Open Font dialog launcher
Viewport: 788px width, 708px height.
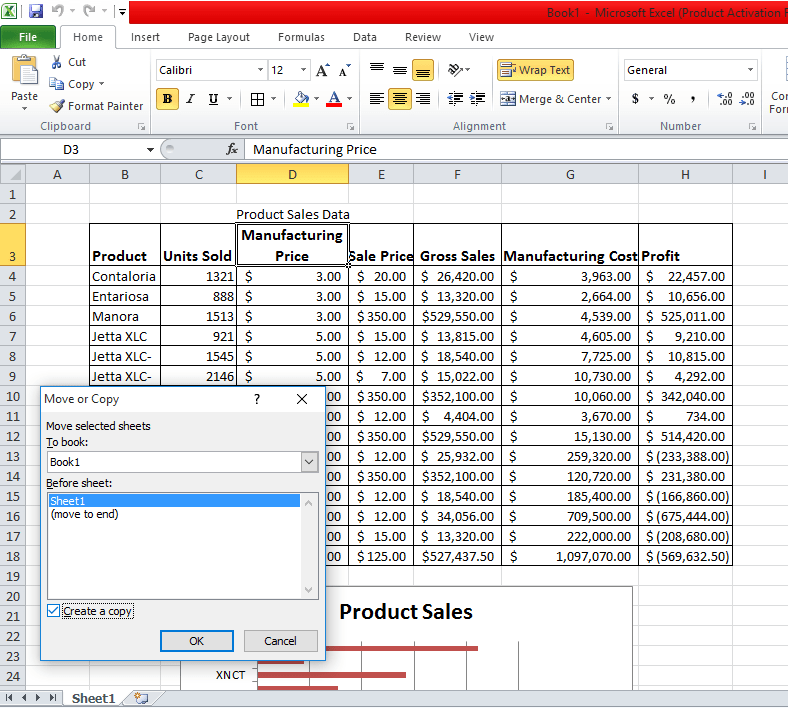(350, 127)
